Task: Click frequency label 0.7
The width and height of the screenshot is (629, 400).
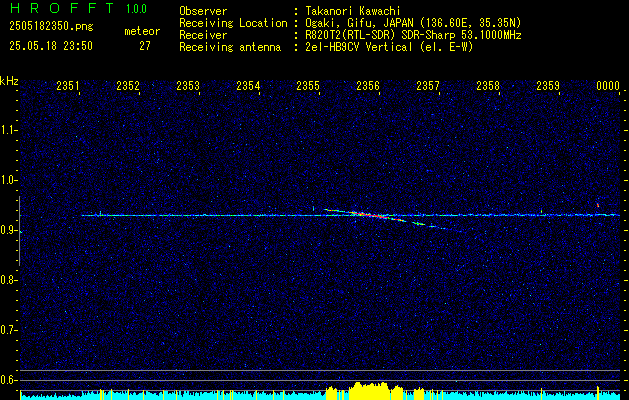Action: tap(7, 330)
